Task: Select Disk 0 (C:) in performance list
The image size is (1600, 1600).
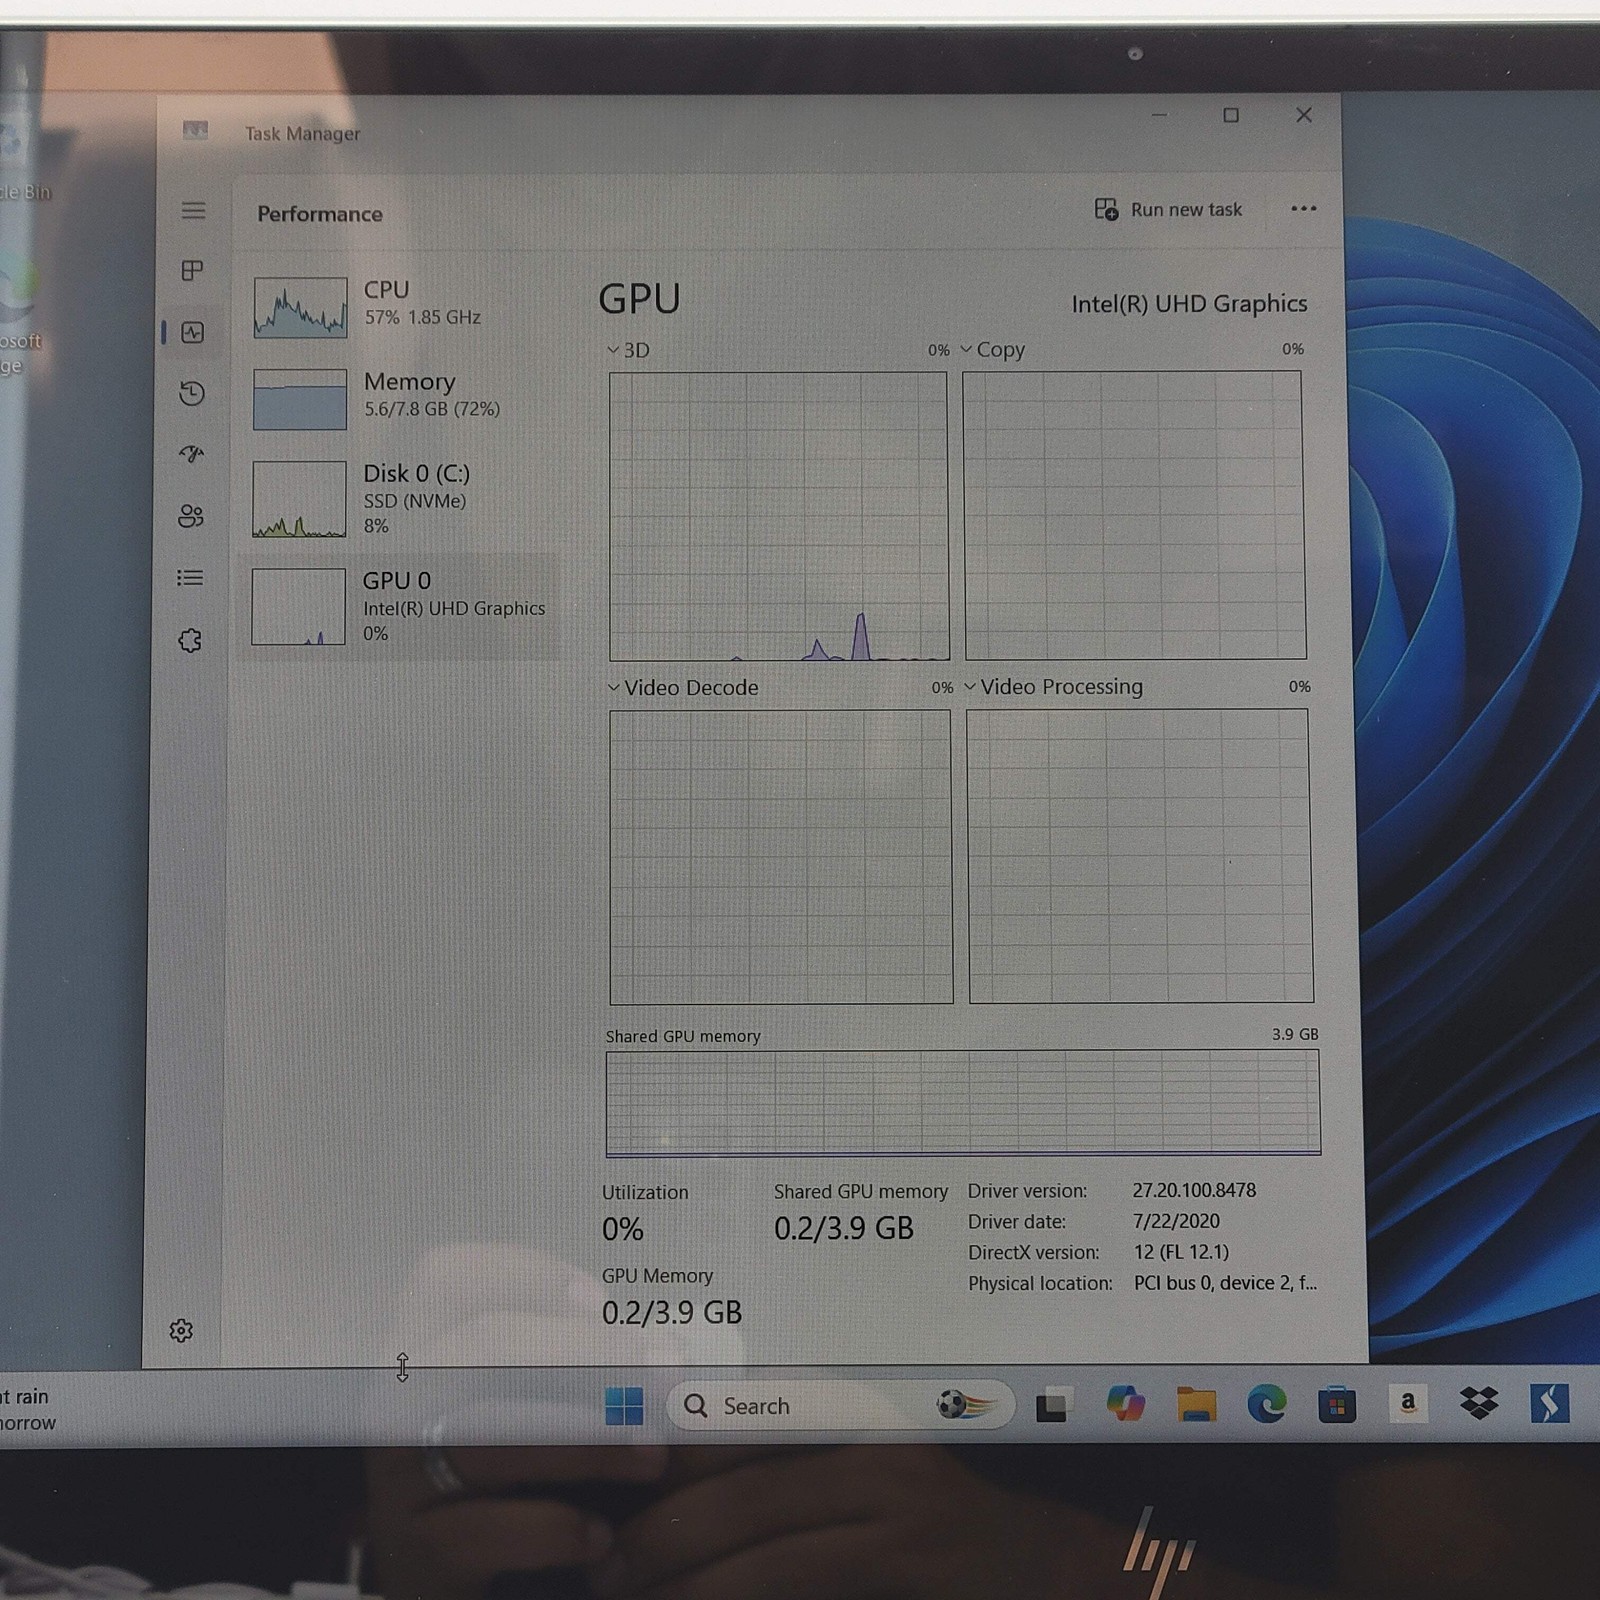Action: click(400, 498)
